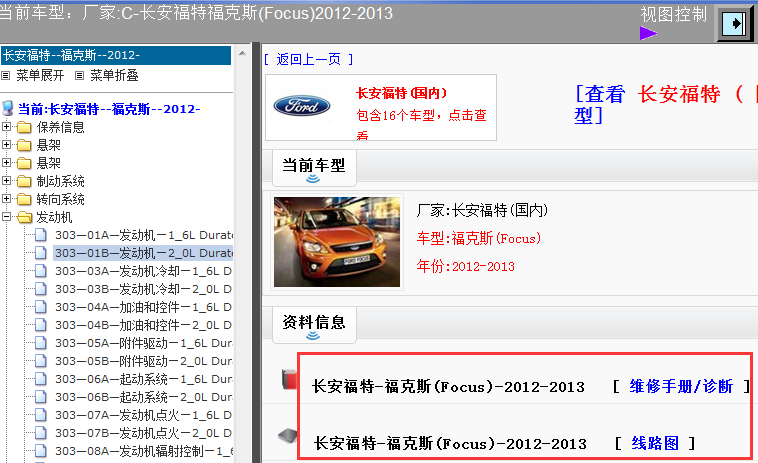The image size is (758, 463).
Task: Click 包含16个车型，点击查看 text
Action: click(x=422, y=125)
